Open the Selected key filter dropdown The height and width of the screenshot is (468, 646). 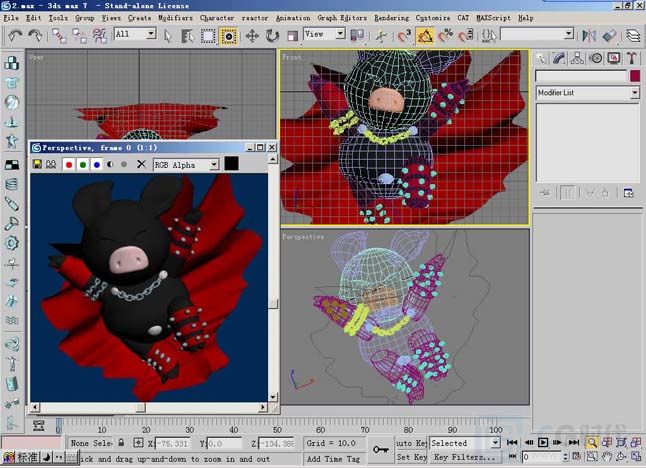tap(465, 443)
